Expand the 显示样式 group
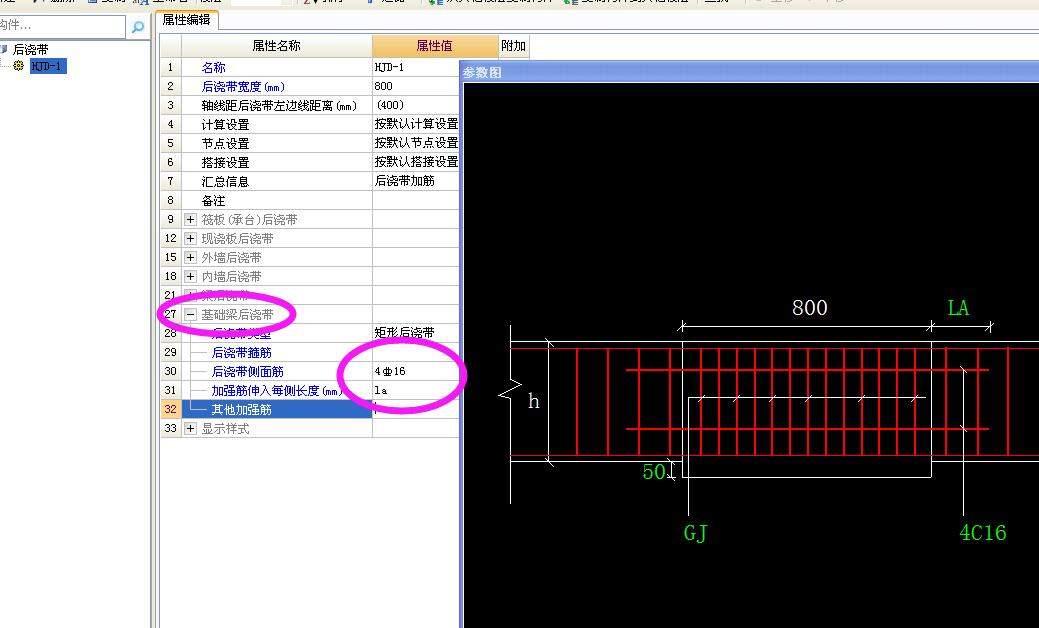1039x628 pixels. [190, 429]
